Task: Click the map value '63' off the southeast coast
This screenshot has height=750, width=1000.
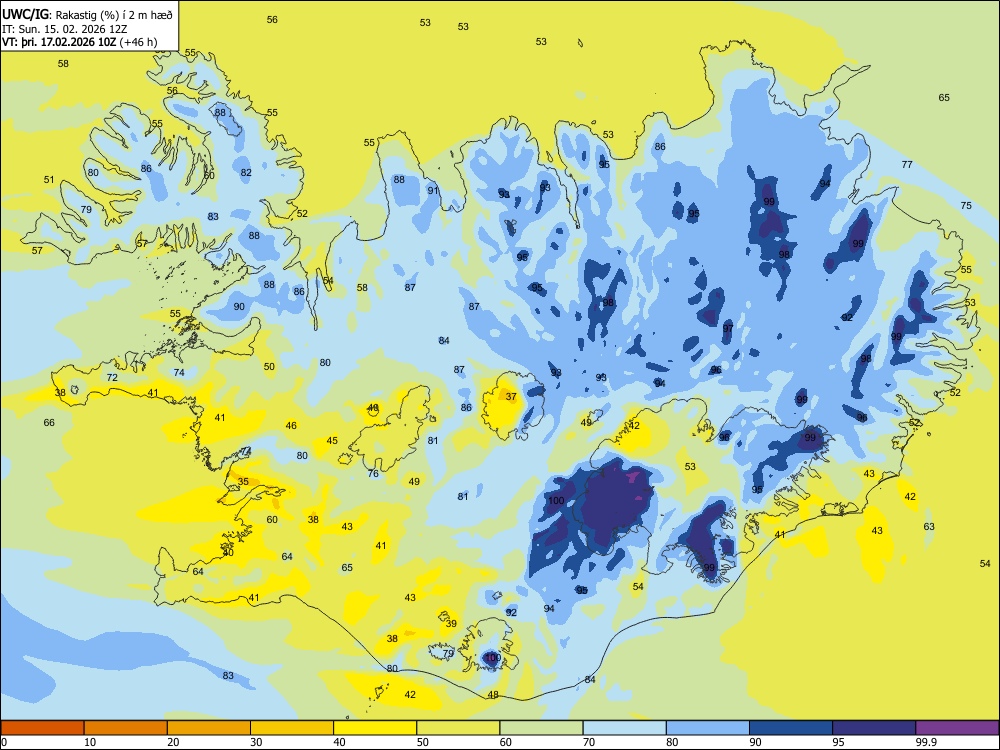Action: point(929,526)
